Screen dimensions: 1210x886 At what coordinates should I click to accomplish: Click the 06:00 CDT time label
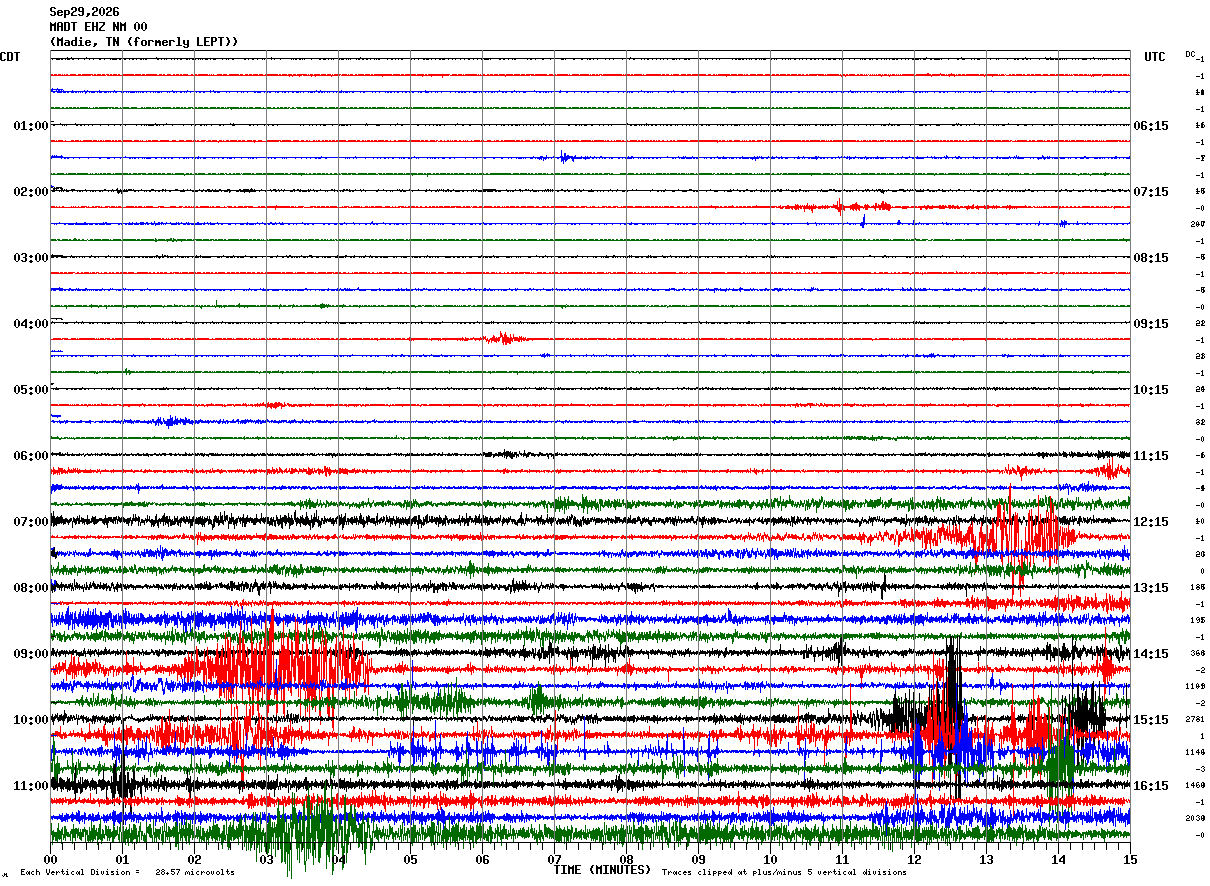click(x=31, y=456)
